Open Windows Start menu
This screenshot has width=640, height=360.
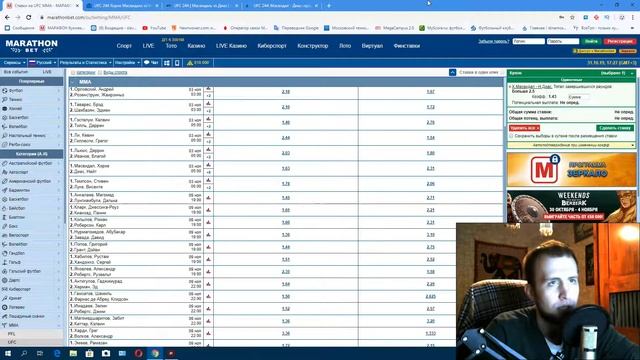(x=8, y=353)
